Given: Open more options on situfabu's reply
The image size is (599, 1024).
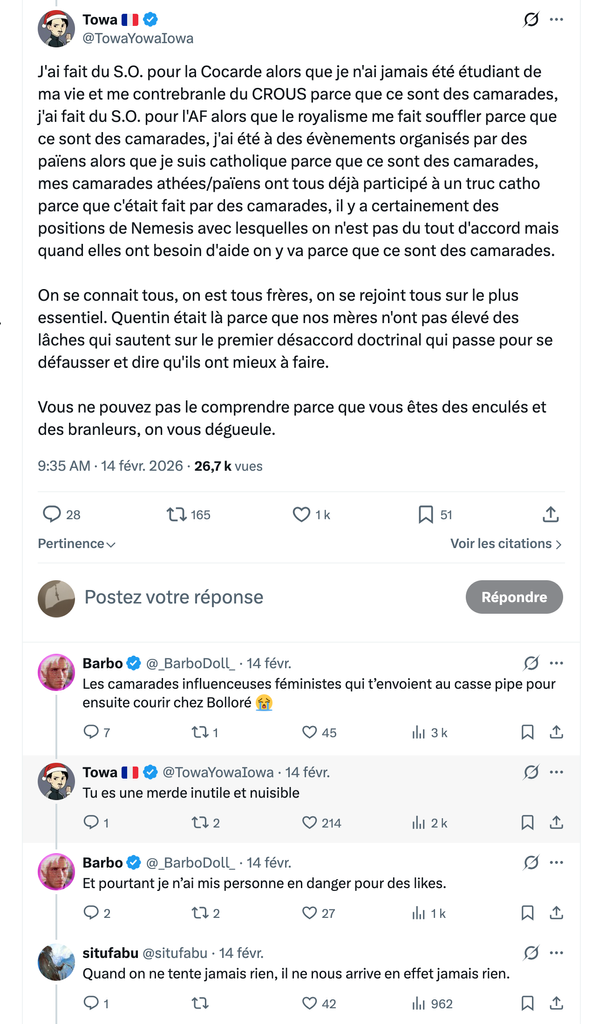Looking at the screenshot, I should click(x=557, y=953).
